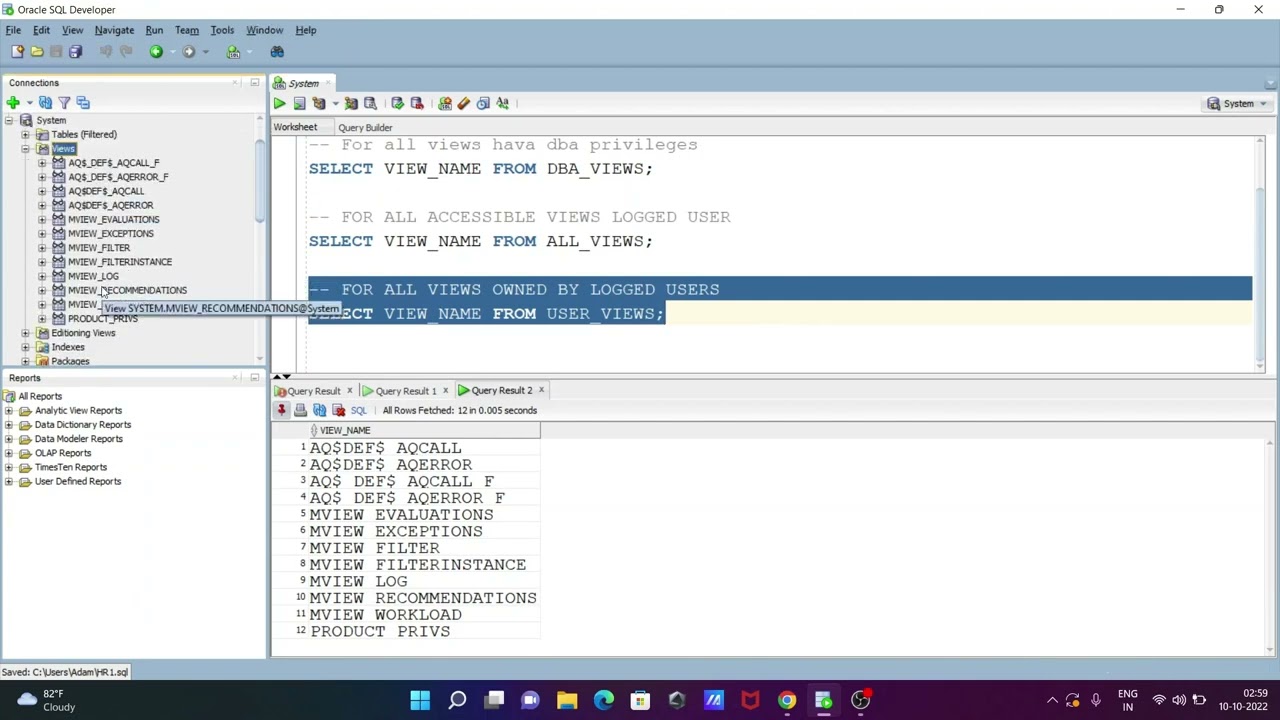1280x720 pixels.
Task: Apply filter icon in Connections panel
Action: (x=64, y=102)
